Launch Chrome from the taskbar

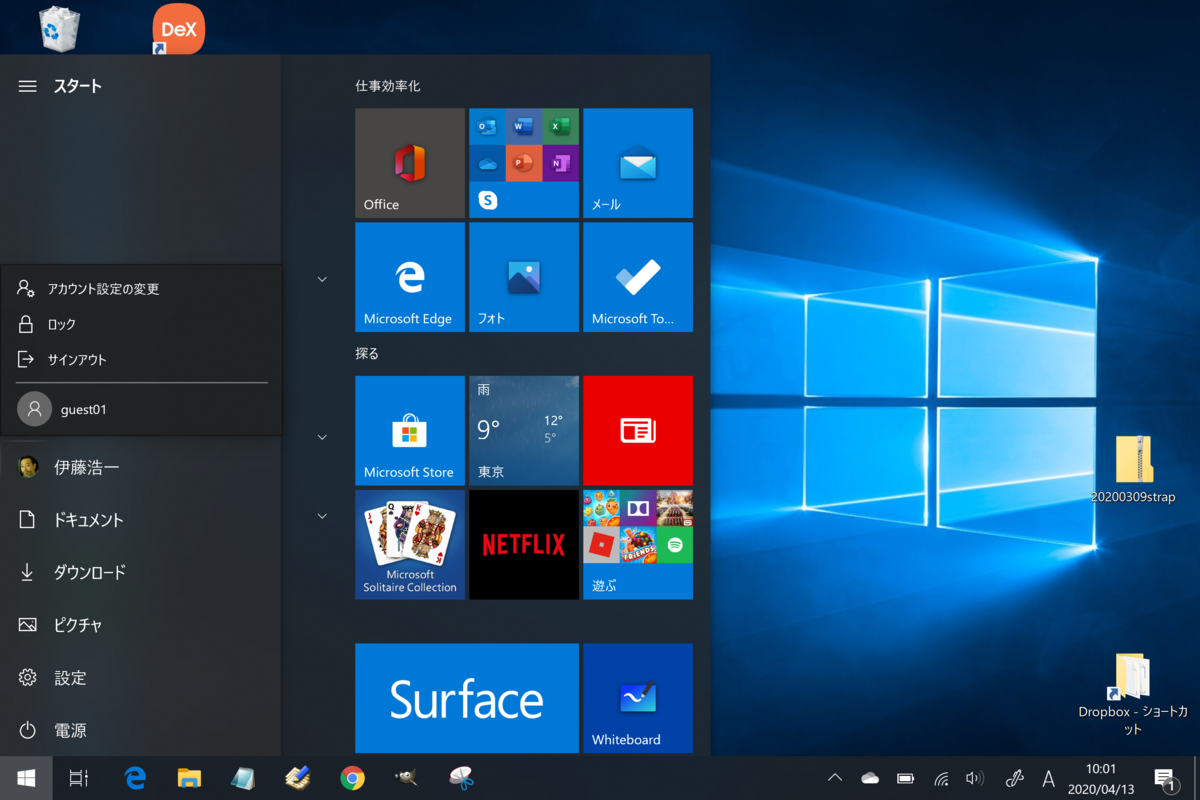[352, 778]
